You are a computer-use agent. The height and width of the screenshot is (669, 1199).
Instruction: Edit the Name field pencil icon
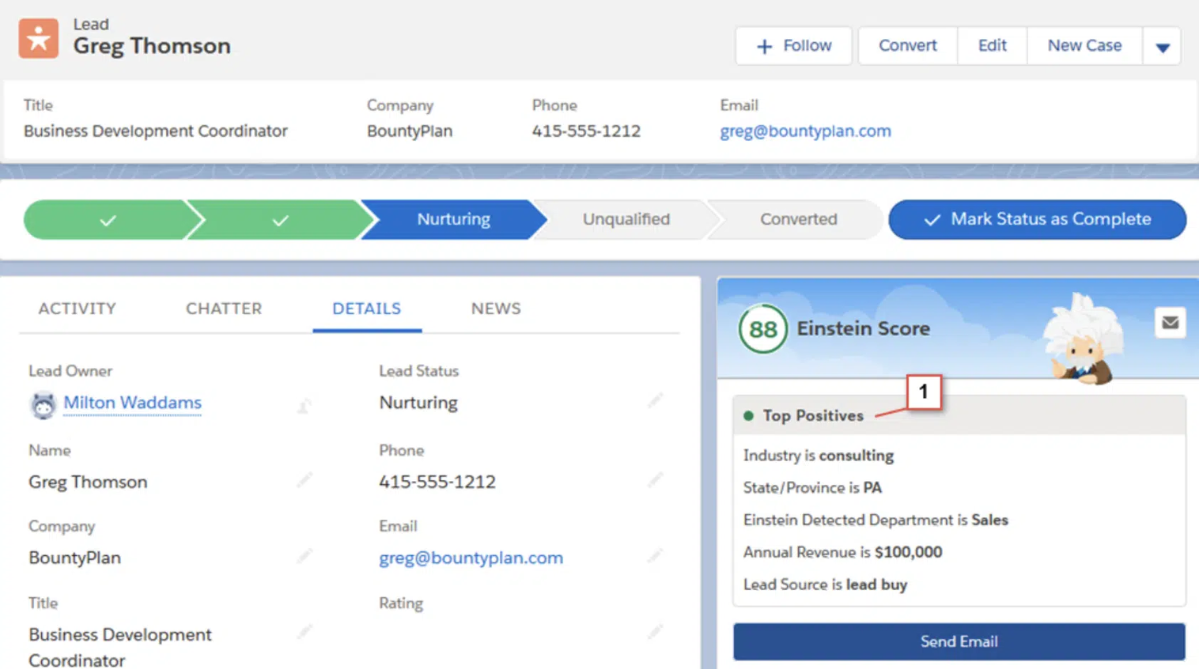tap(305, 479)
